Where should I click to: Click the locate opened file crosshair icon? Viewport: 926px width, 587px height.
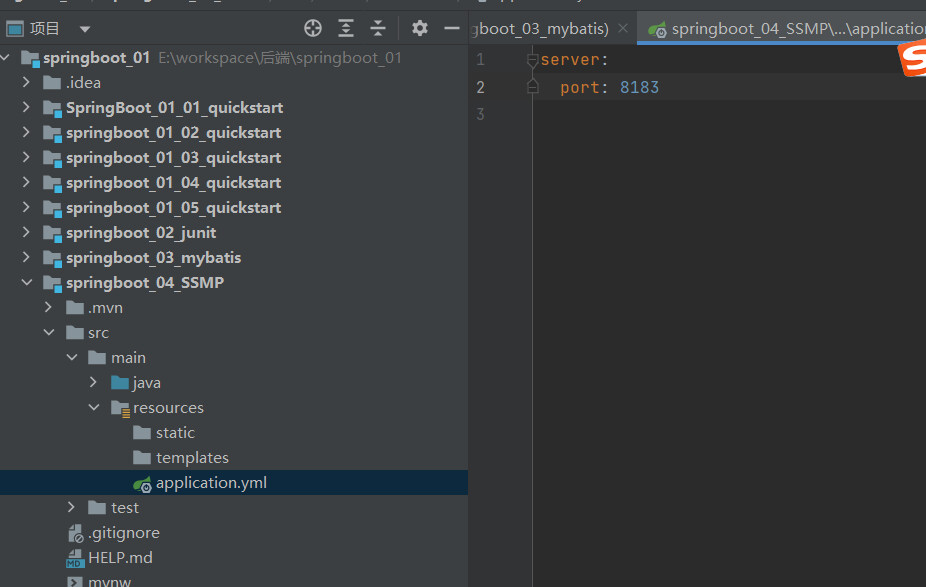point(313,28)
